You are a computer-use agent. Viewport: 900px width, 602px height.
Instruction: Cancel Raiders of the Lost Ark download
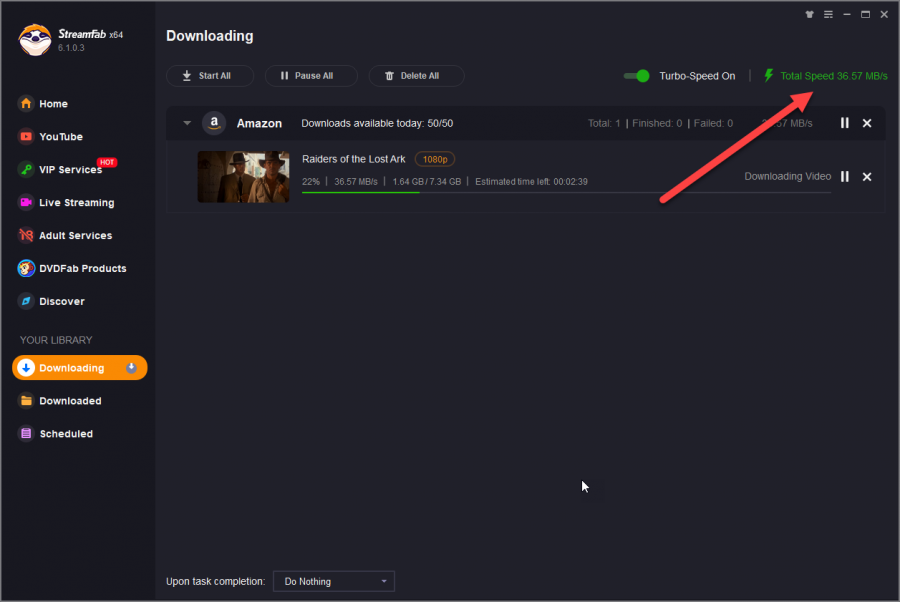coord(867,177)
